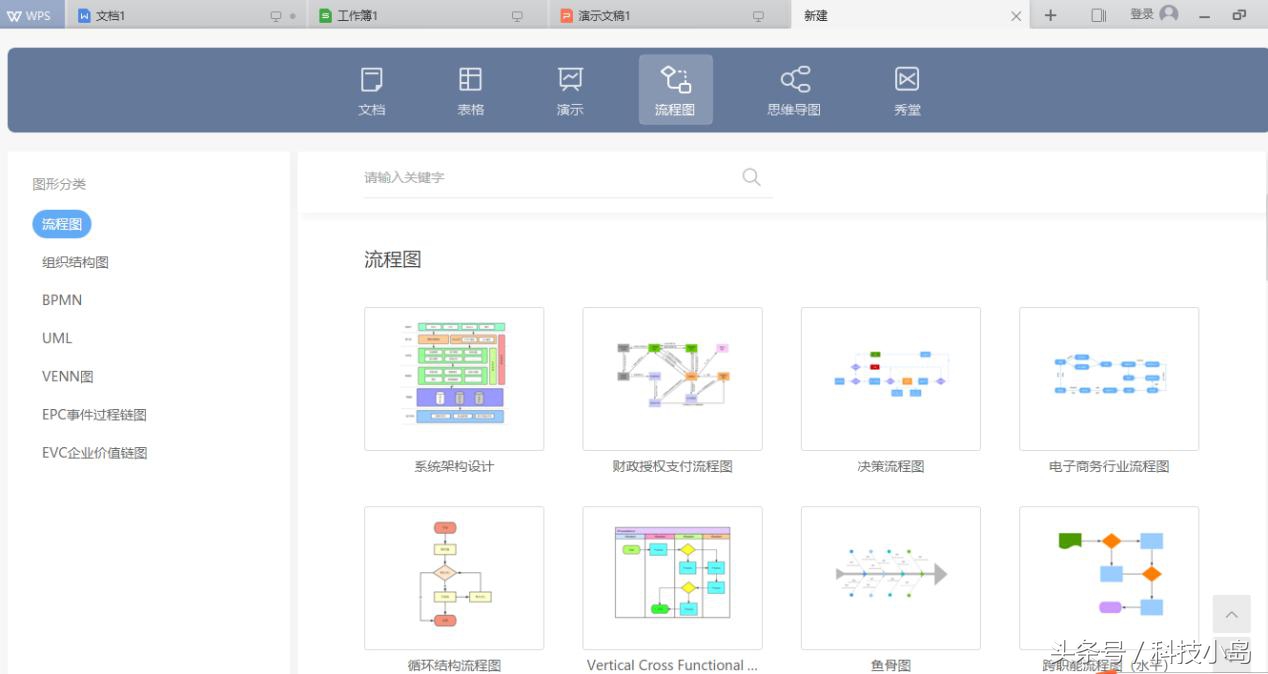Screen dimensions: 1268x674
Task: Select the BPMN category
Action: [62, 299]
